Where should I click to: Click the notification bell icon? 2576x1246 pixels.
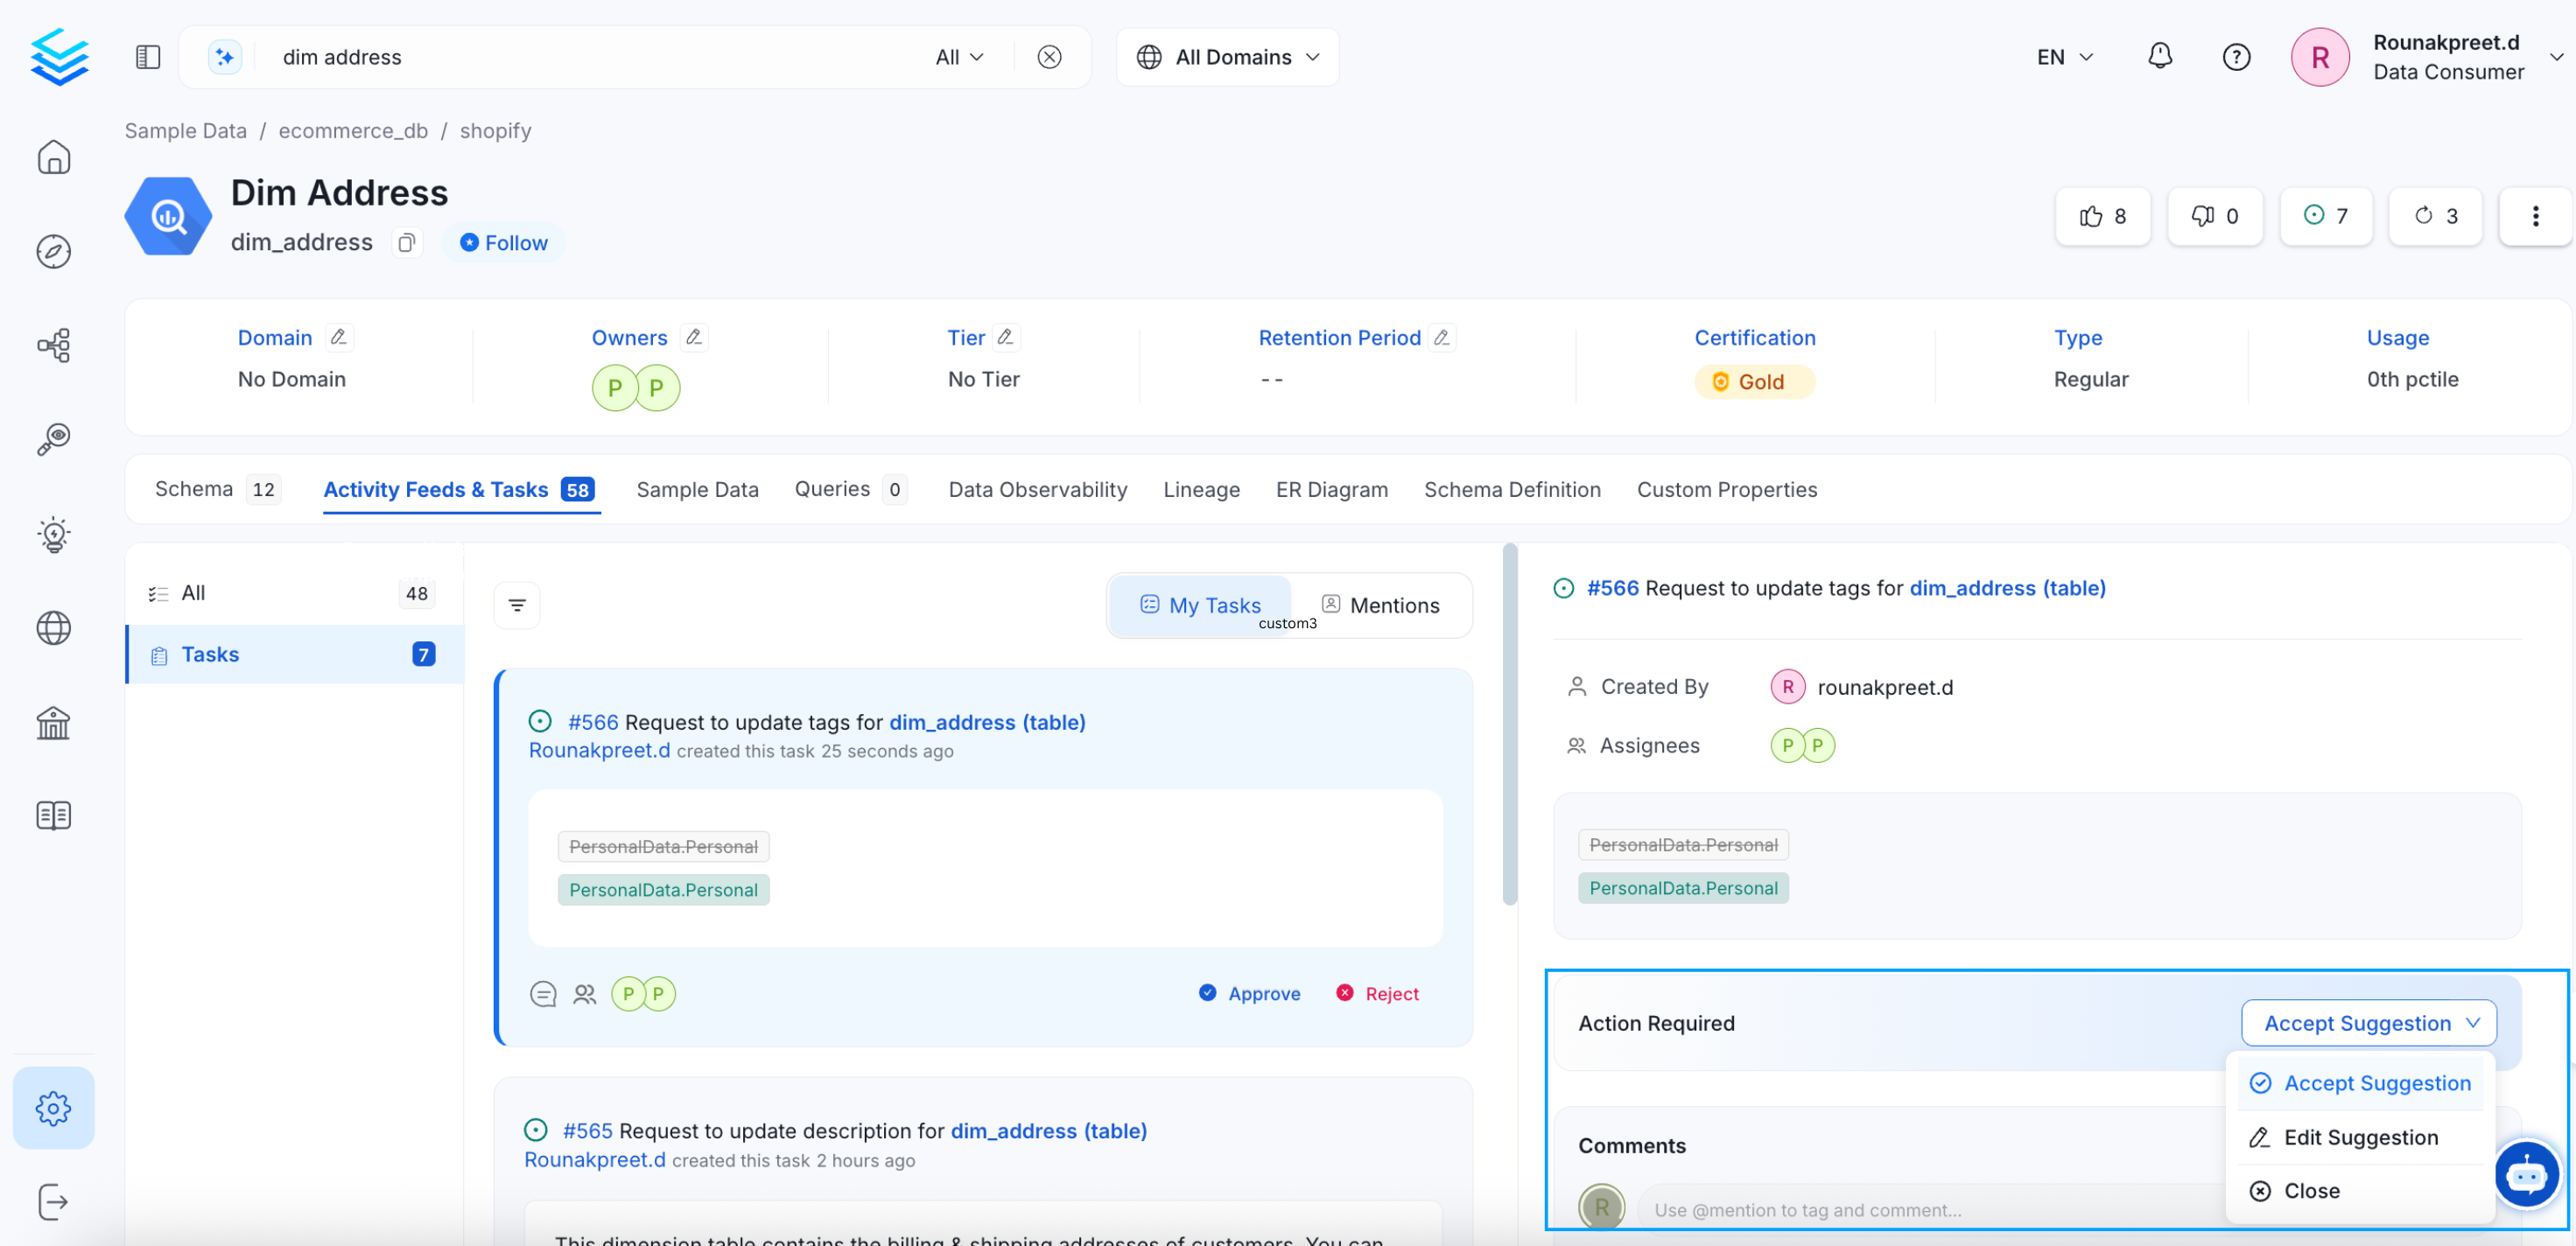coord(2159,56)
